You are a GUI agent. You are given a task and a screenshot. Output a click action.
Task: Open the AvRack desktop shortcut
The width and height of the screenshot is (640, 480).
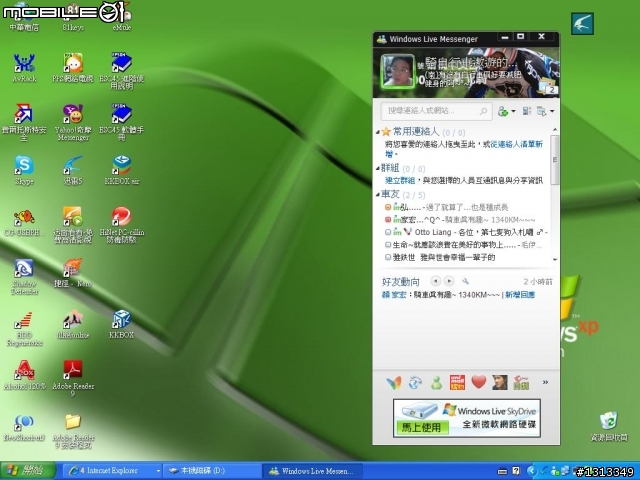tap(24, 67)
